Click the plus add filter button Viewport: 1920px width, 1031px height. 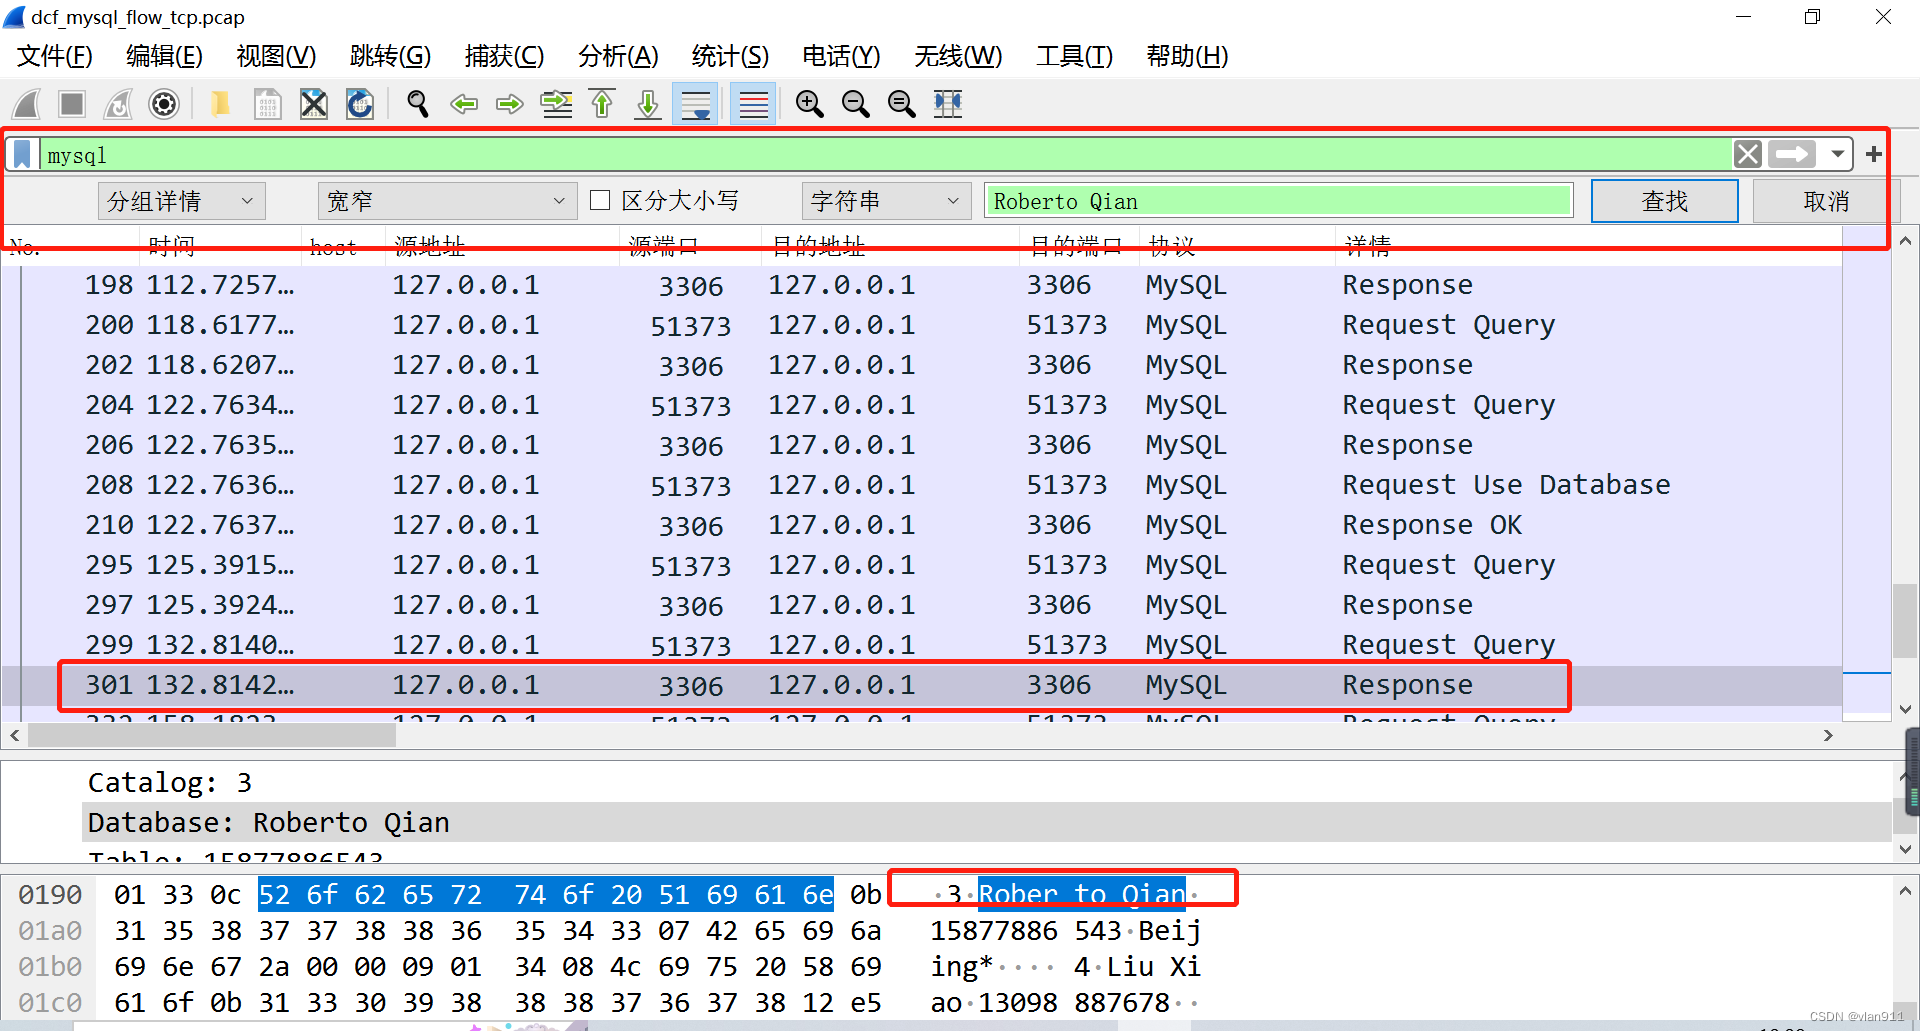coord(1873,154)
